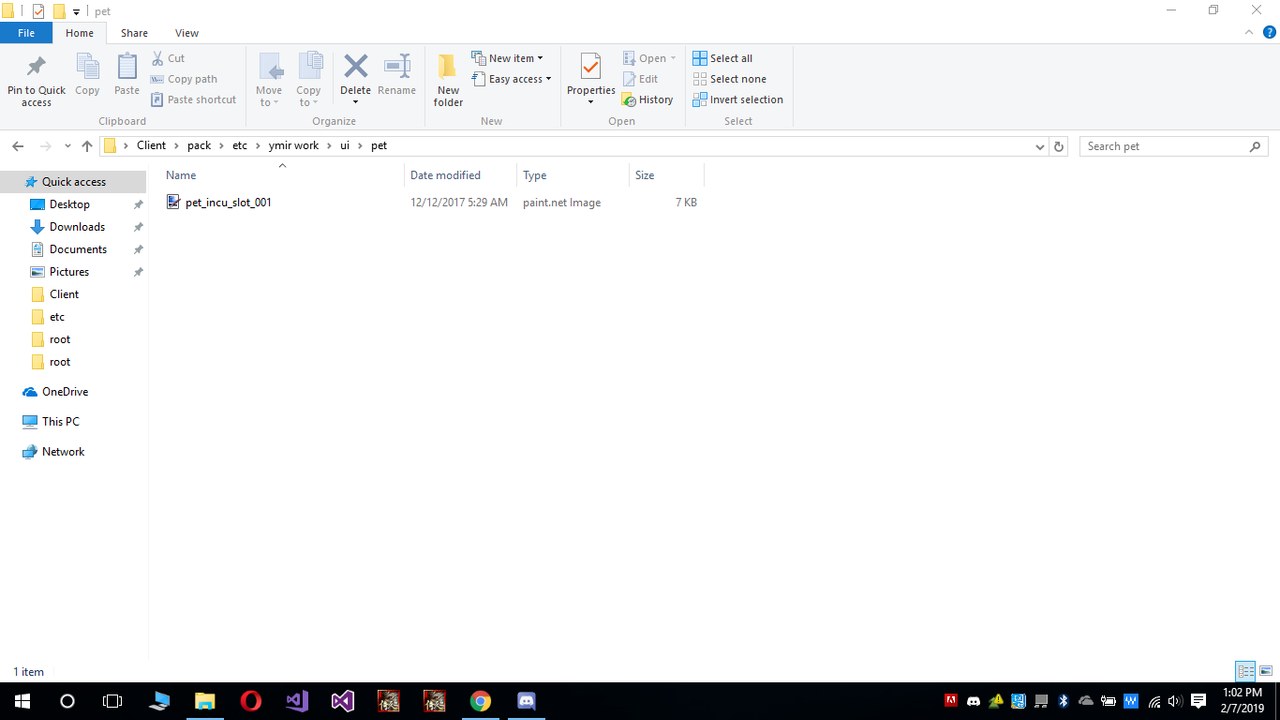The image size is (1280, 720).
Task: Expand the New item dropdown
Action: [507, 58]
